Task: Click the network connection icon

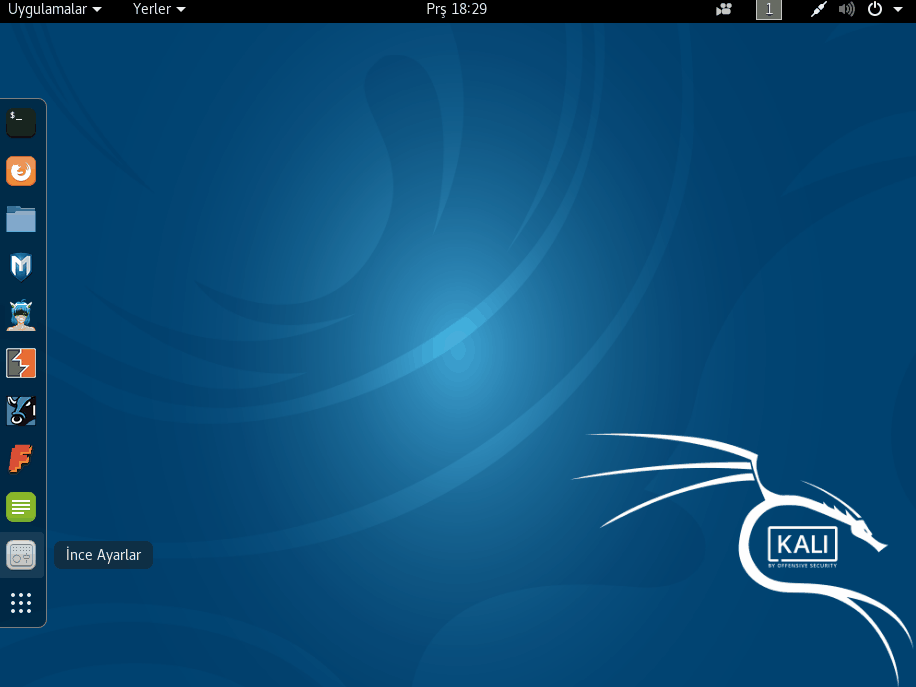Action: 818,9
